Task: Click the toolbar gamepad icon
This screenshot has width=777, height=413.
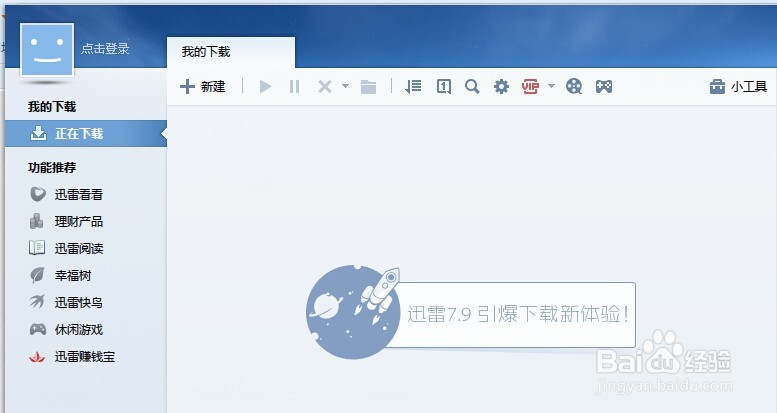Action: (604, 87)
